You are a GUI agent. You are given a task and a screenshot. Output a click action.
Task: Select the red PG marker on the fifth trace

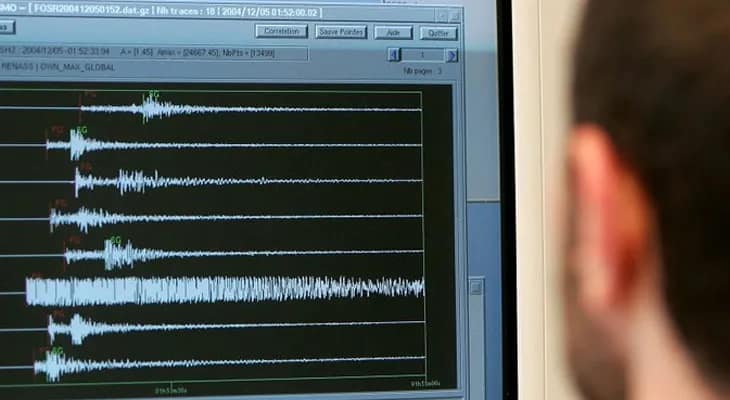tap(74, 240)
